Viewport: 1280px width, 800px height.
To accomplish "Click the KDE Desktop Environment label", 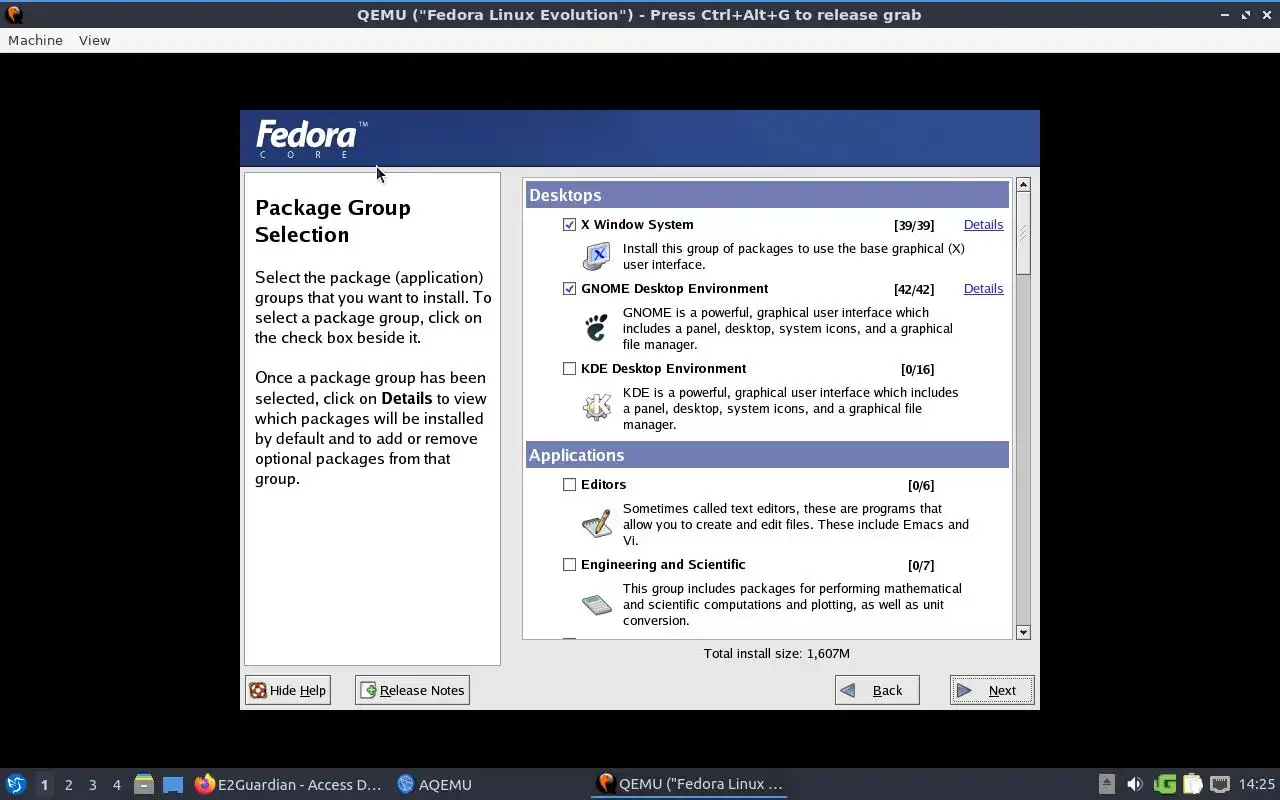I will pos(663,369).
